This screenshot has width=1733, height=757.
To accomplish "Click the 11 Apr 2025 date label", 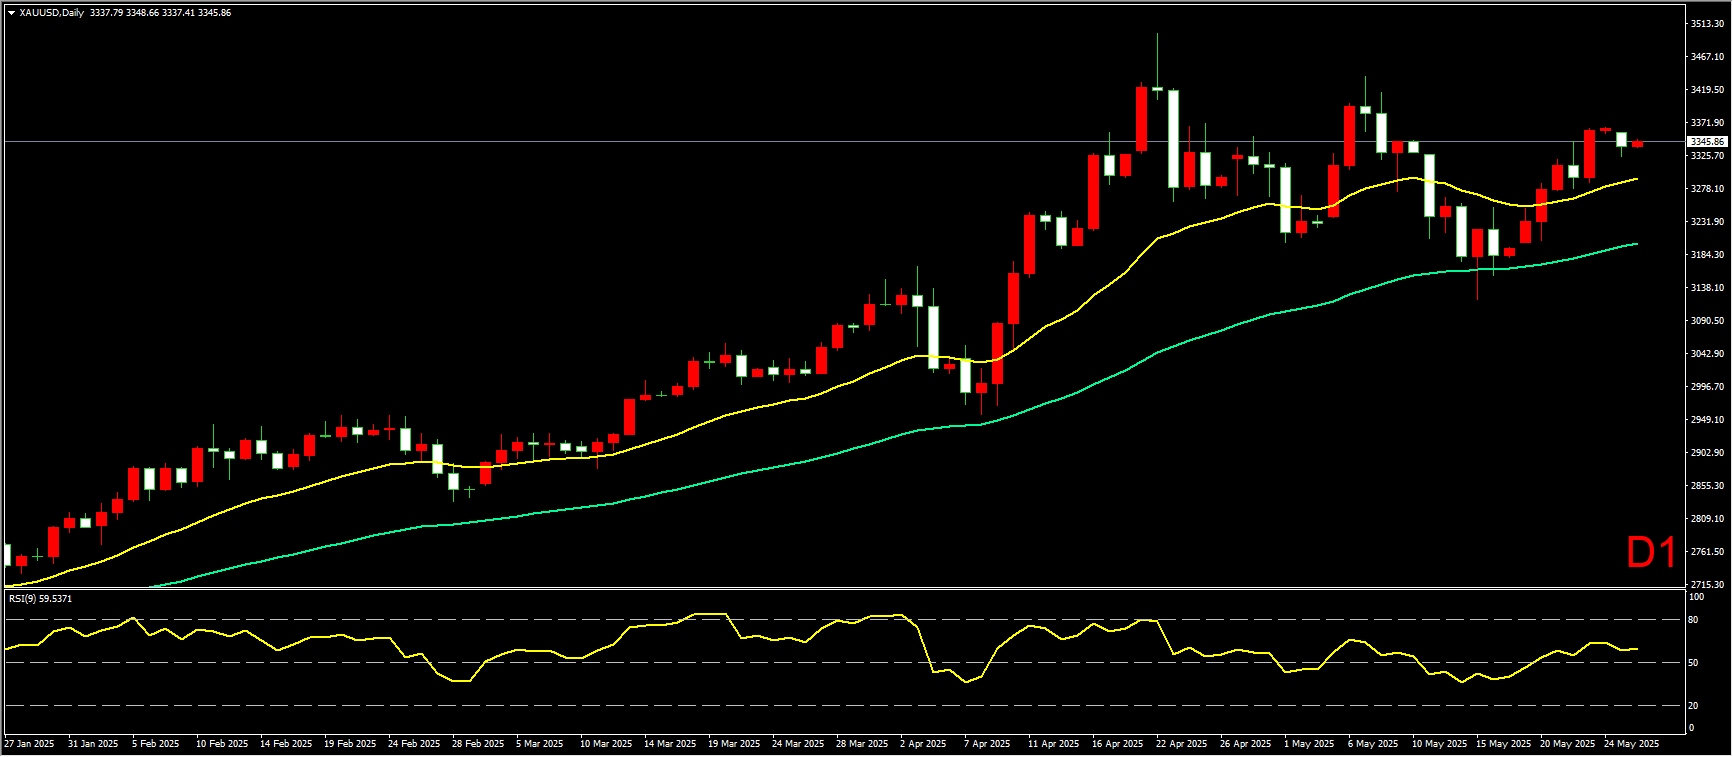I will (1054, 744).
